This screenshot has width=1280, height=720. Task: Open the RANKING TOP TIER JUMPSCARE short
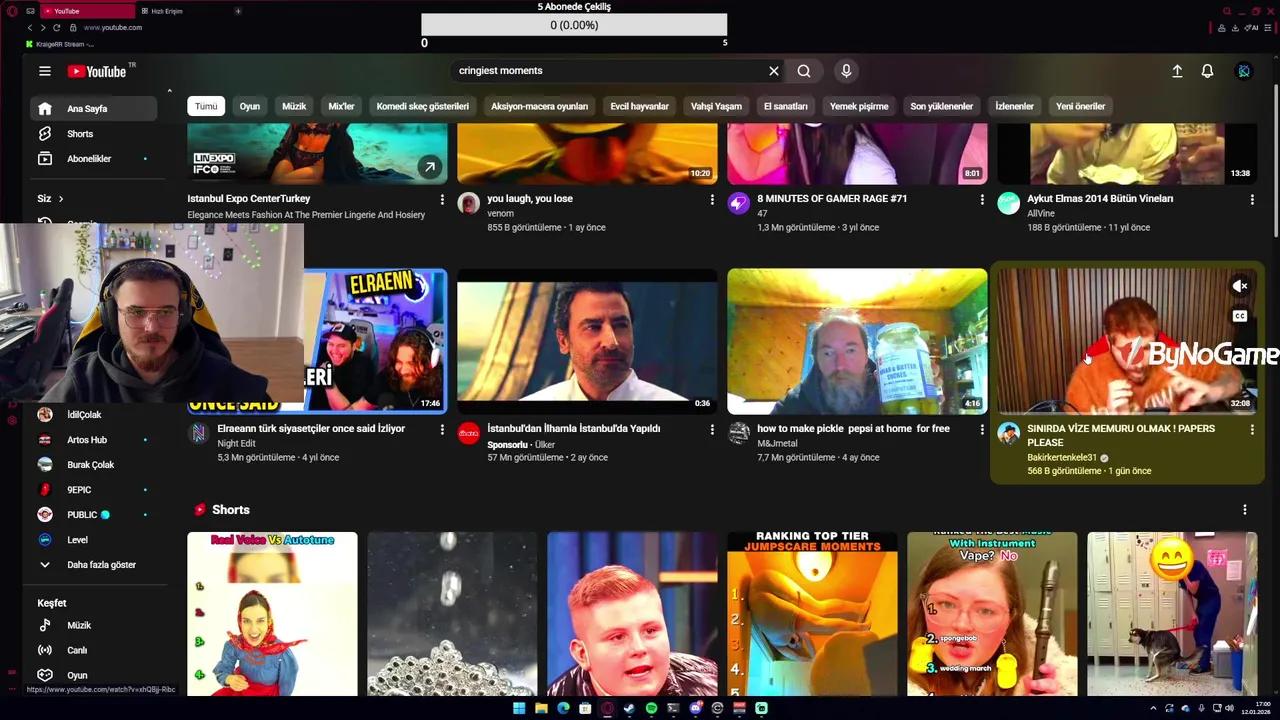[812, 613]
